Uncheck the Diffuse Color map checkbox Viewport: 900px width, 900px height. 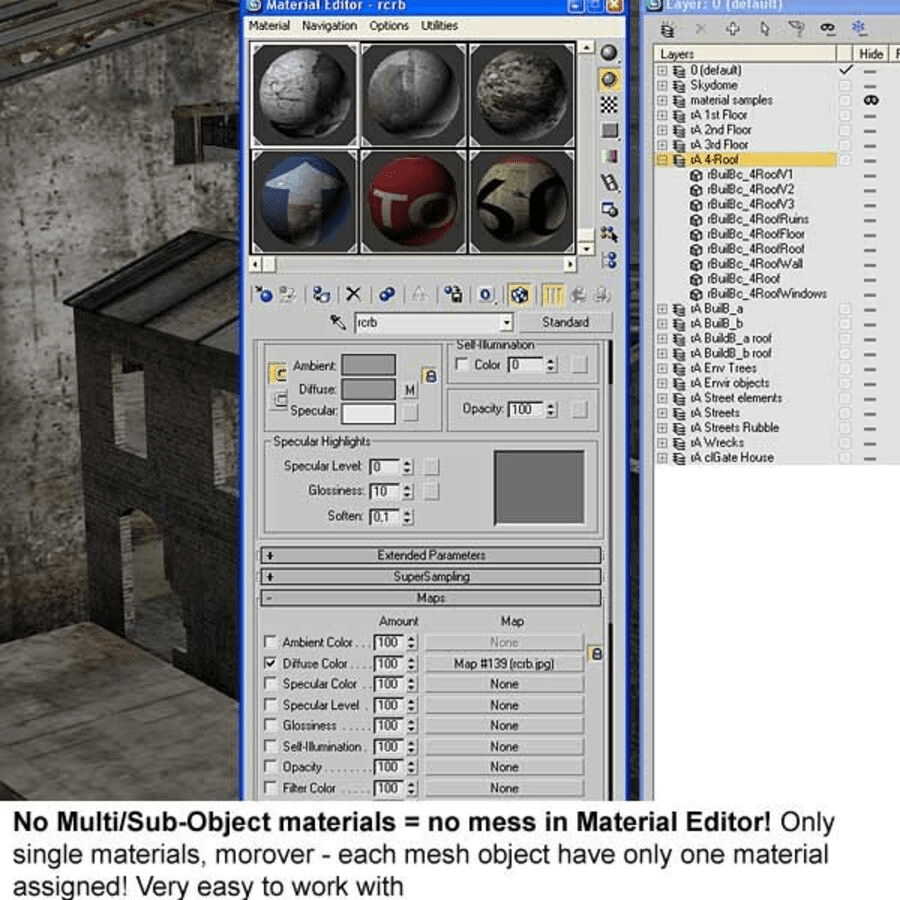coord(270,663)
